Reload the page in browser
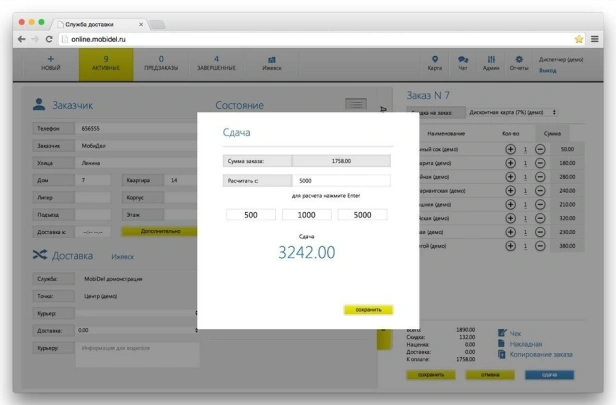Image resolution: width=616 pixels, height=405 pixels. click(x=48, y=38)
